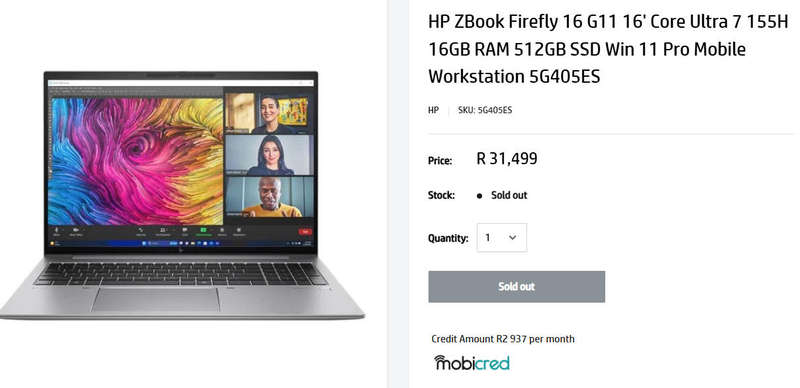Click the HP ZBook Firefly 16 G11 product title
Screen dimensions: 800x388
click(608, 50)
